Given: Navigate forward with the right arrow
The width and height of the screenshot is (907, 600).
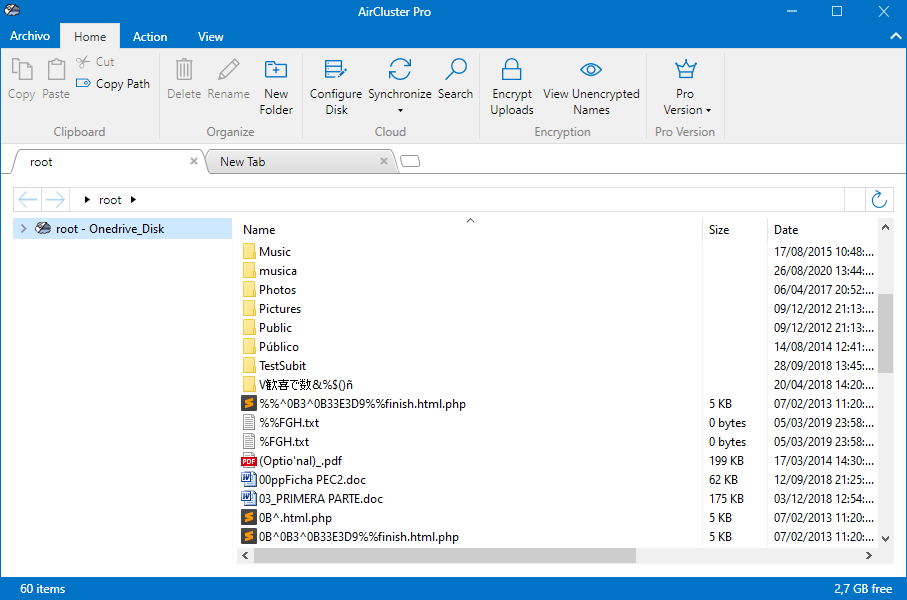Looking at the screenshot, I should pos(55,200).
